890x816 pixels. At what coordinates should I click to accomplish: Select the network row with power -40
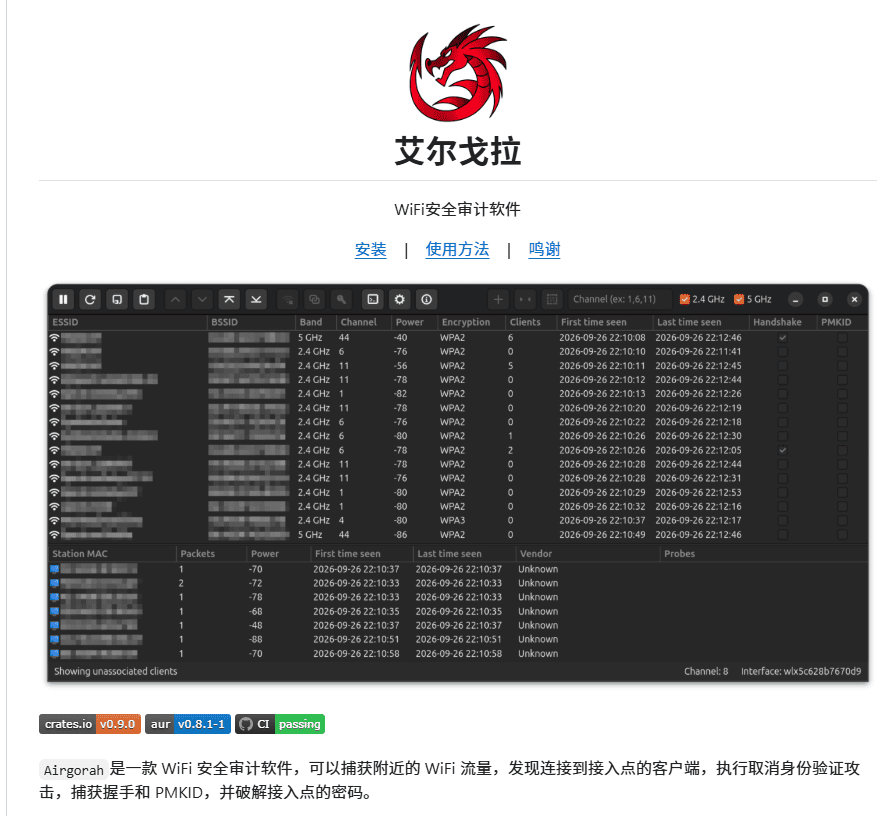(457, 338)
